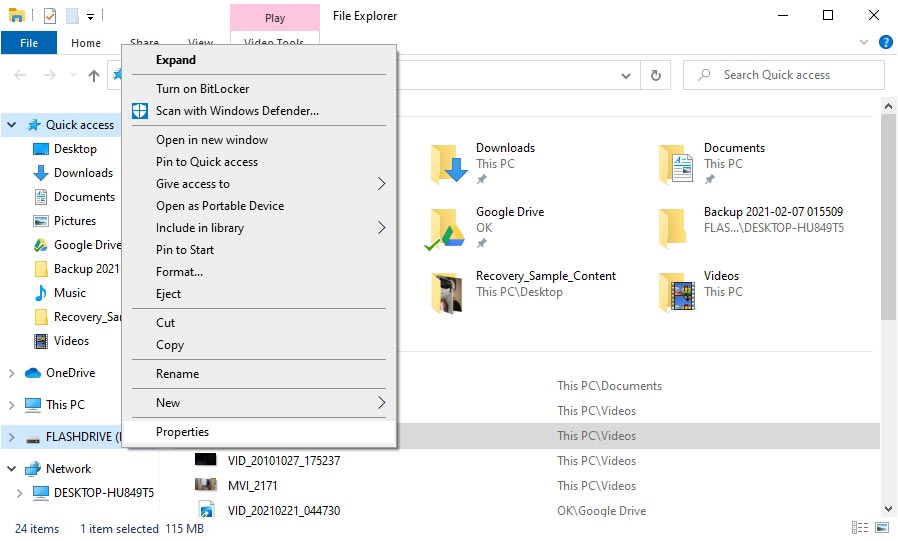Select the Play contextual tab
The width and height of the screenshot is (898, 541).
[275, 18]
